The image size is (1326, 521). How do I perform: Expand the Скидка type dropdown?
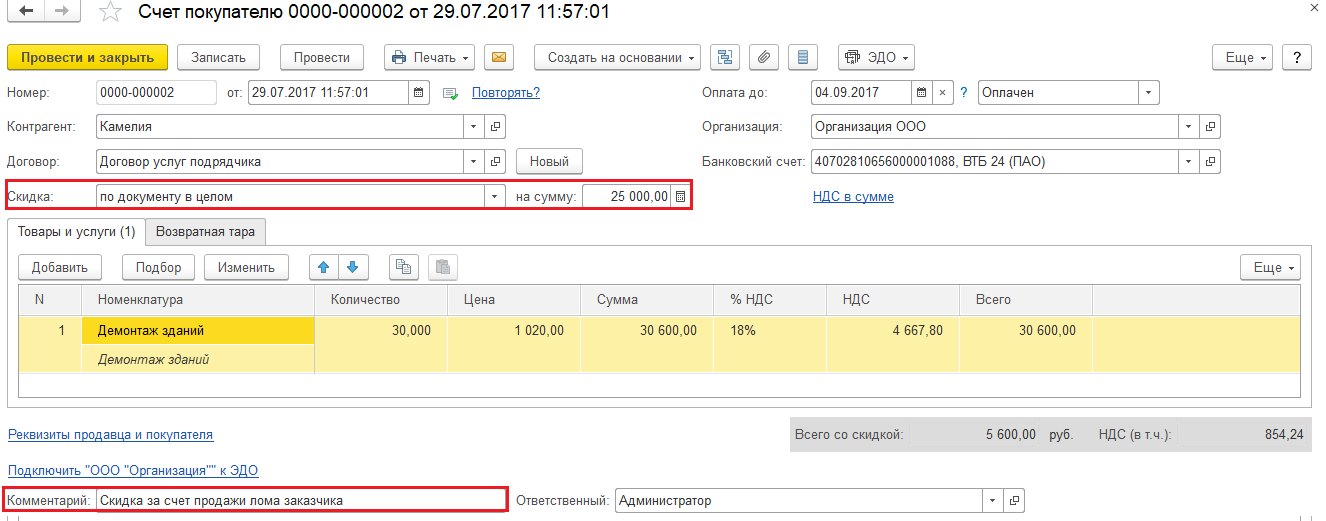[494, 196]
